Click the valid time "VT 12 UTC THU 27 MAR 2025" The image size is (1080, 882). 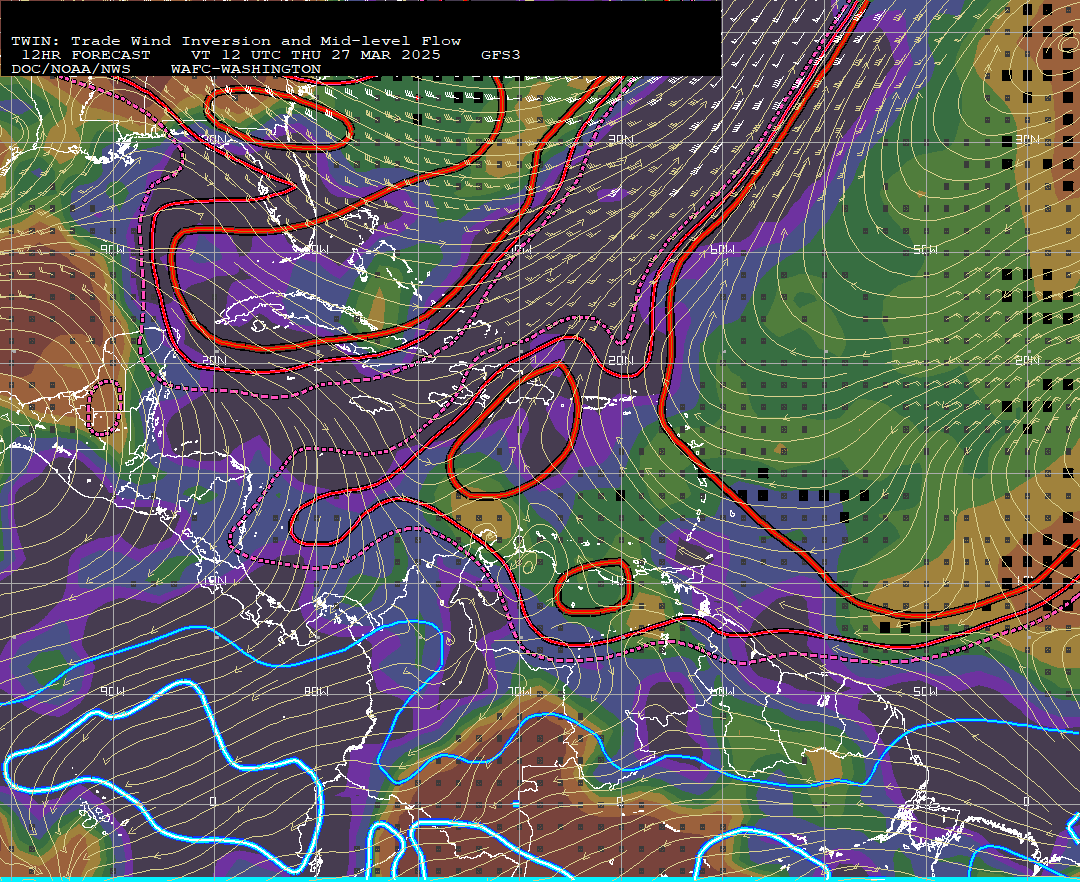[x=315, y=55]
